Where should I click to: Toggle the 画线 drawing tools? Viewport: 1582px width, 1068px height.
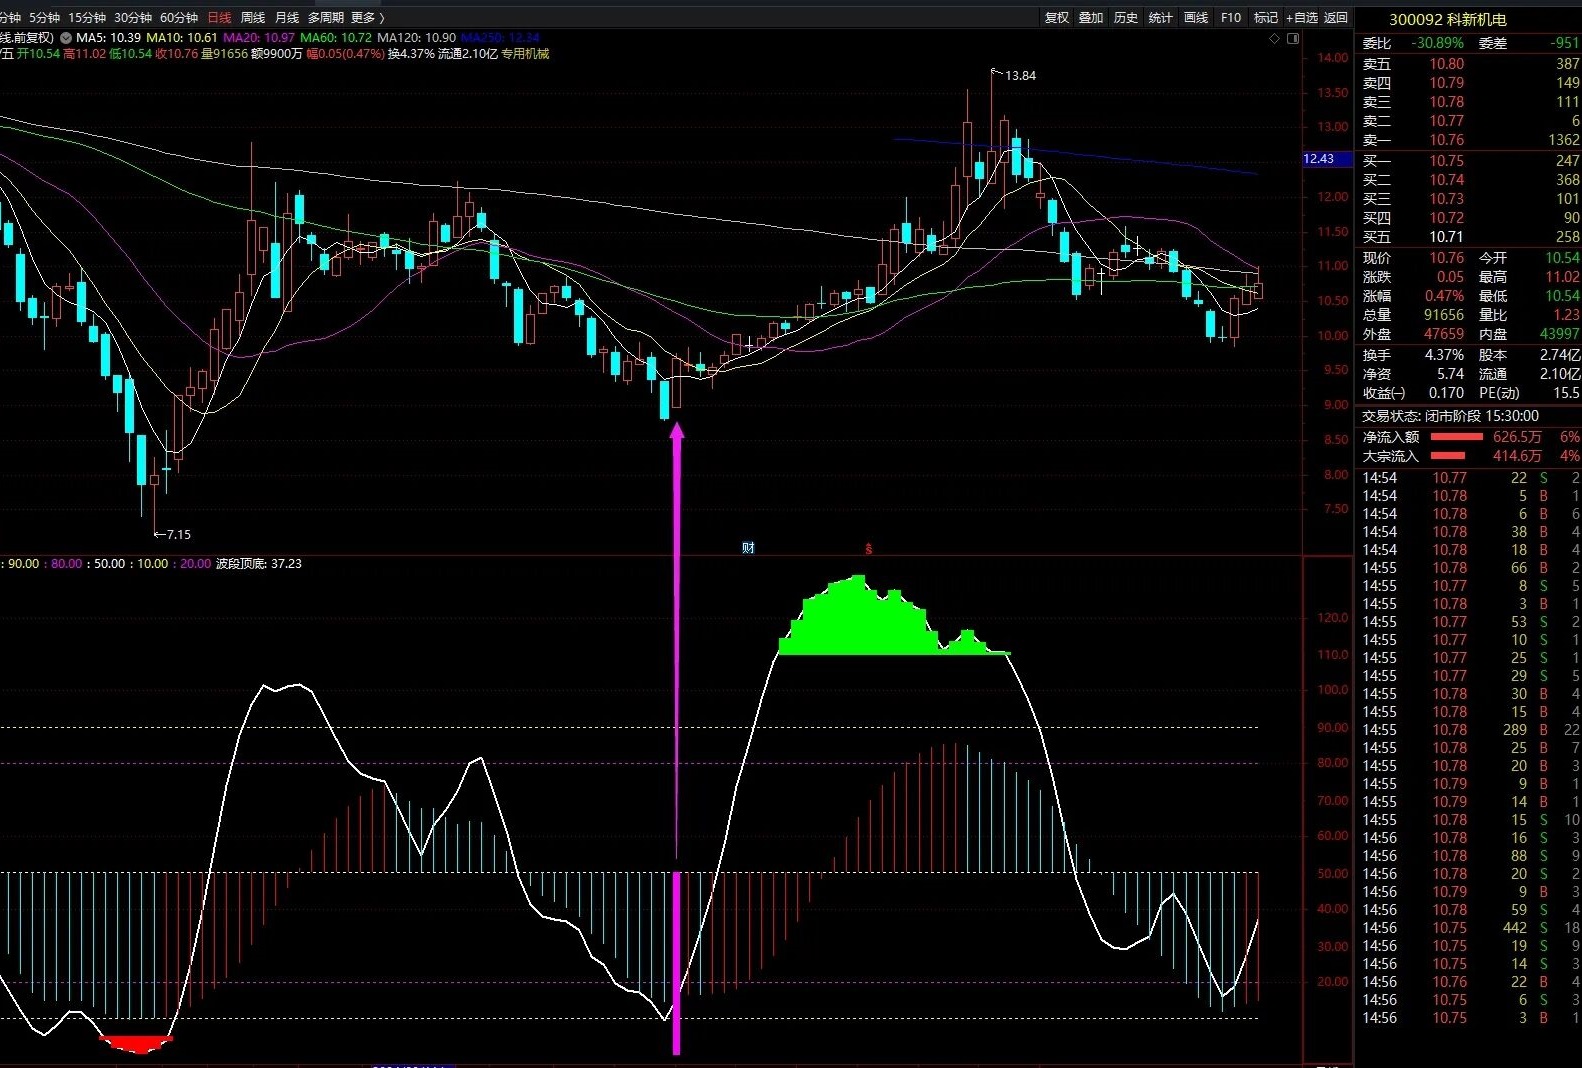(x=1196, y=18)
